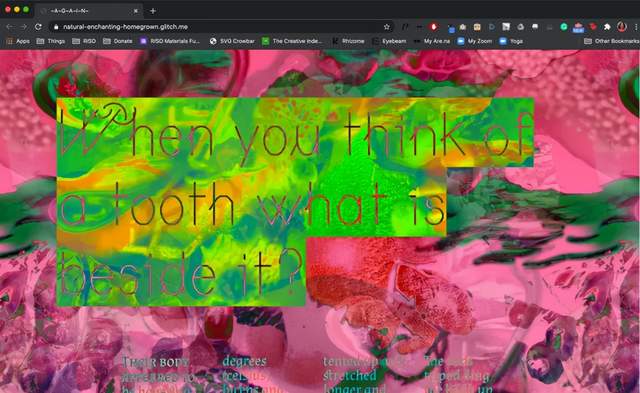640x393 pixels.
Task: Click the blue badge extension icon with label
Action: click(578, 27)
